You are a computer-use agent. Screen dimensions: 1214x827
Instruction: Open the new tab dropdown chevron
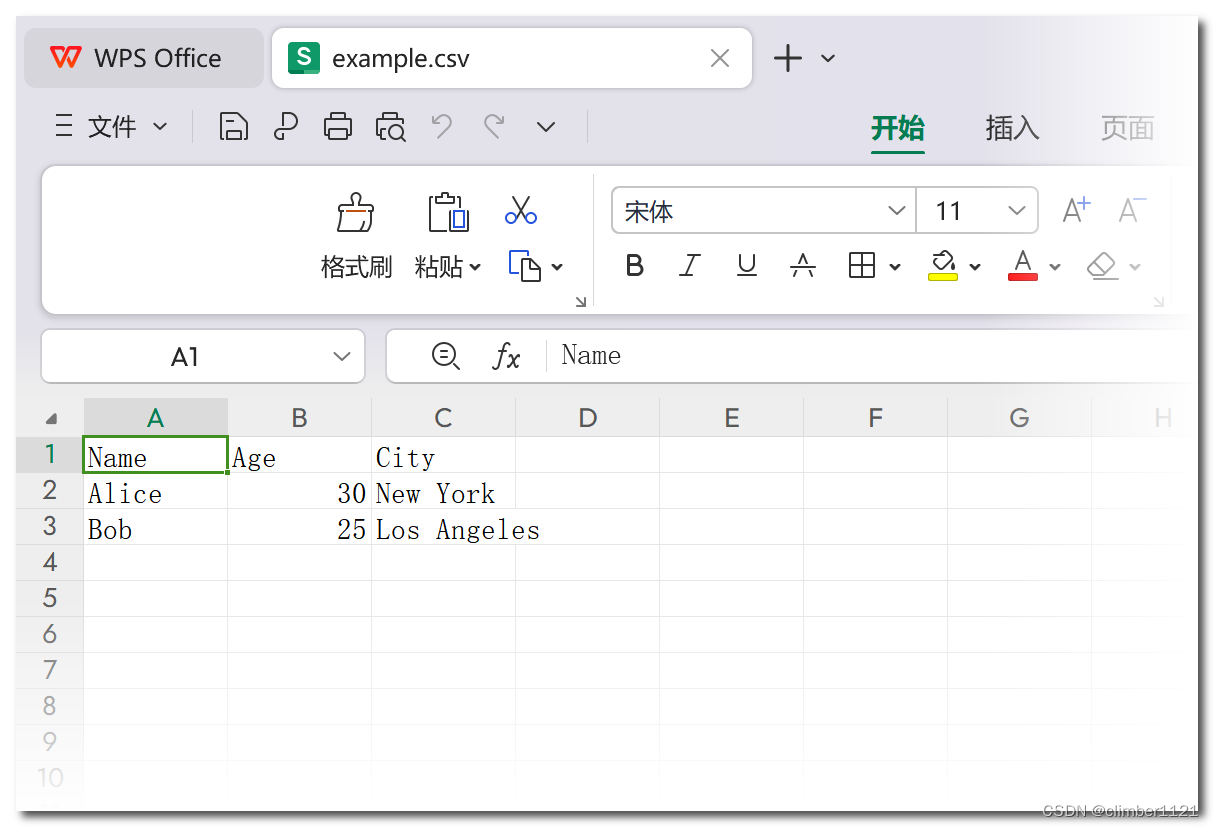coord(828,59)
